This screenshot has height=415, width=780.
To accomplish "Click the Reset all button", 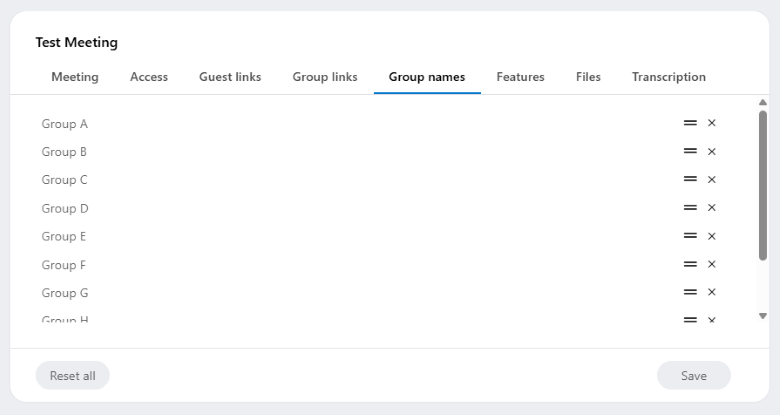I will tap(73, 376).
